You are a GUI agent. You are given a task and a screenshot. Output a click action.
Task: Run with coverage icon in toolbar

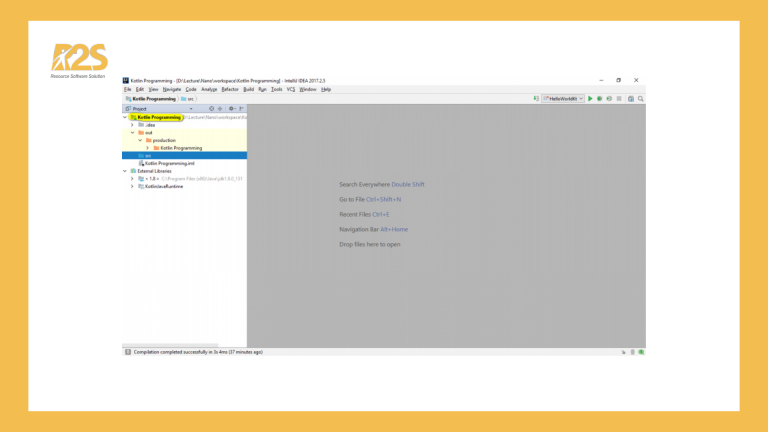click(x=610, y=99)
